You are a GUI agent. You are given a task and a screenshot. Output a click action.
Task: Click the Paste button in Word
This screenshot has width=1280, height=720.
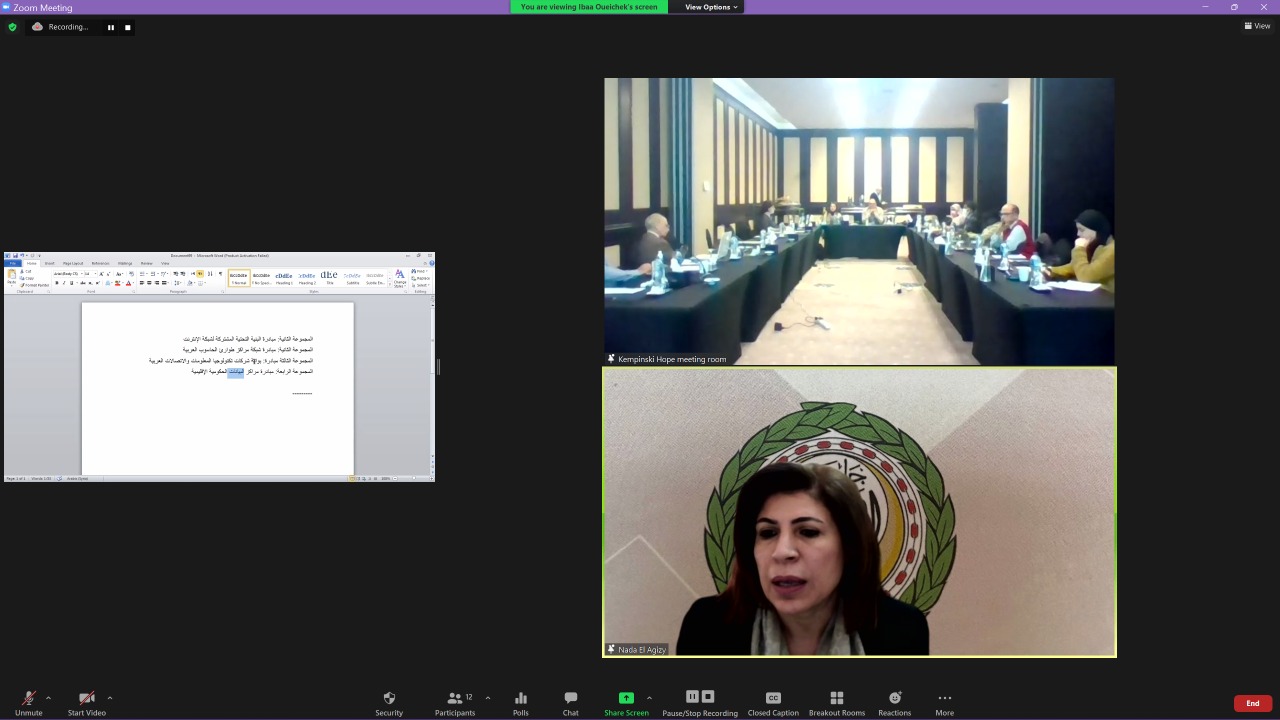[x=12, y=277]
